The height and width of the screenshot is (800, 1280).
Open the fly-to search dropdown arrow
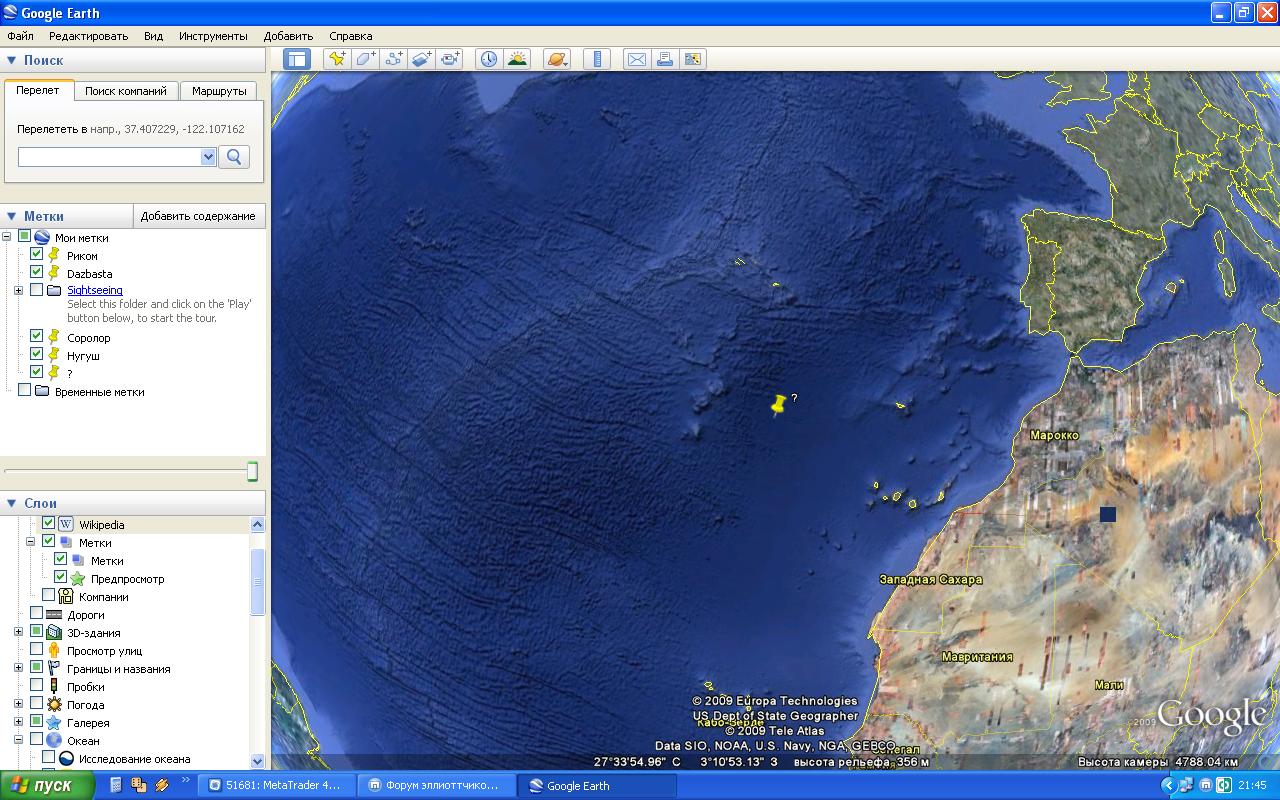pyautogui.click(x=208, y=157)
